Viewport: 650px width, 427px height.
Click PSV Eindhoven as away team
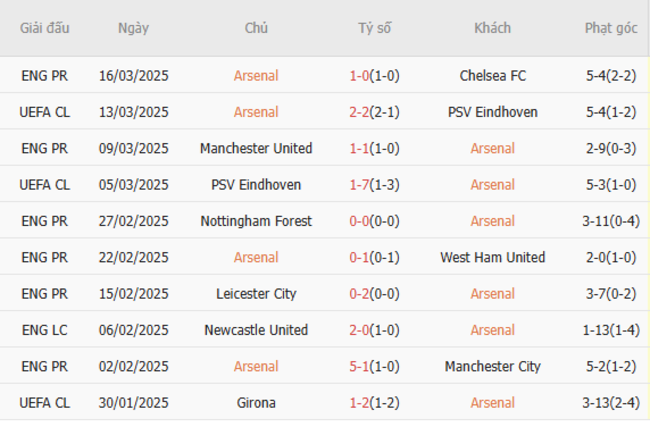tap(492, 112)
